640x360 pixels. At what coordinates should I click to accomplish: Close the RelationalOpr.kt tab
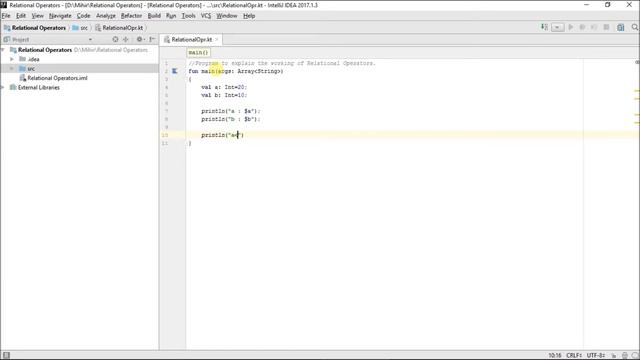[x=217, y=40]
